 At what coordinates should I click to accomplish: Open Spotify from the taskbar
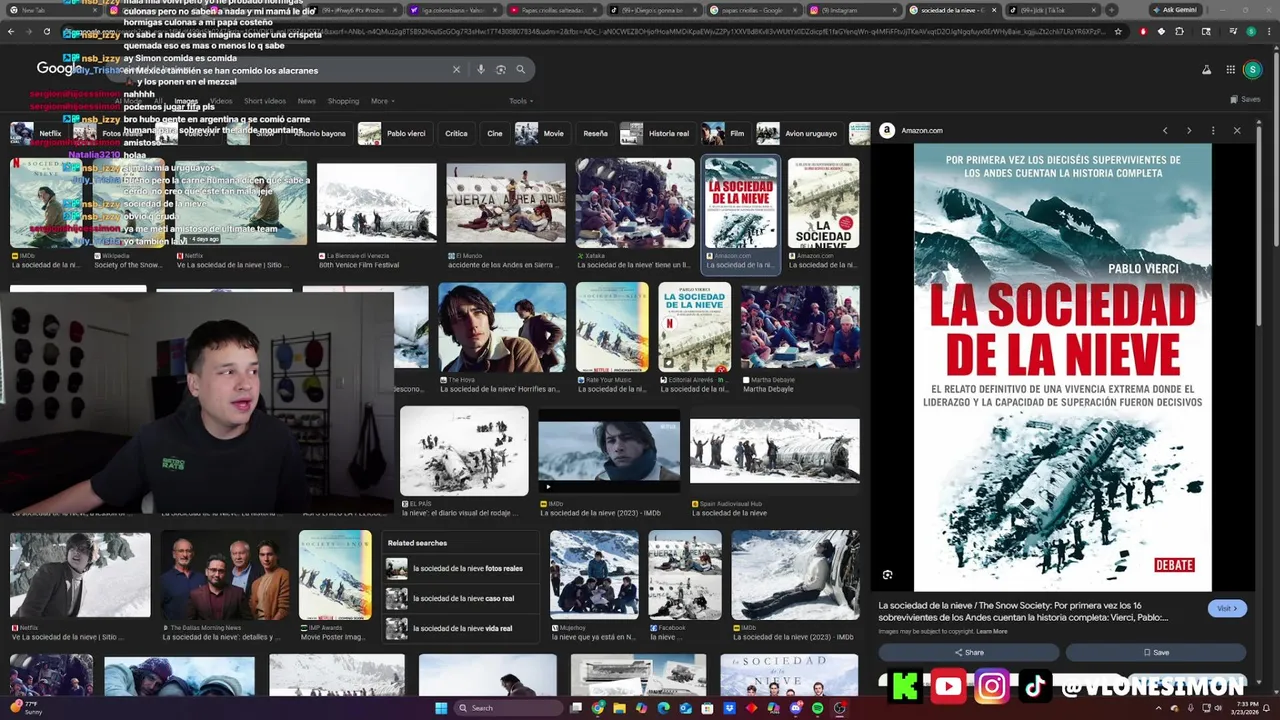point(817,708)
